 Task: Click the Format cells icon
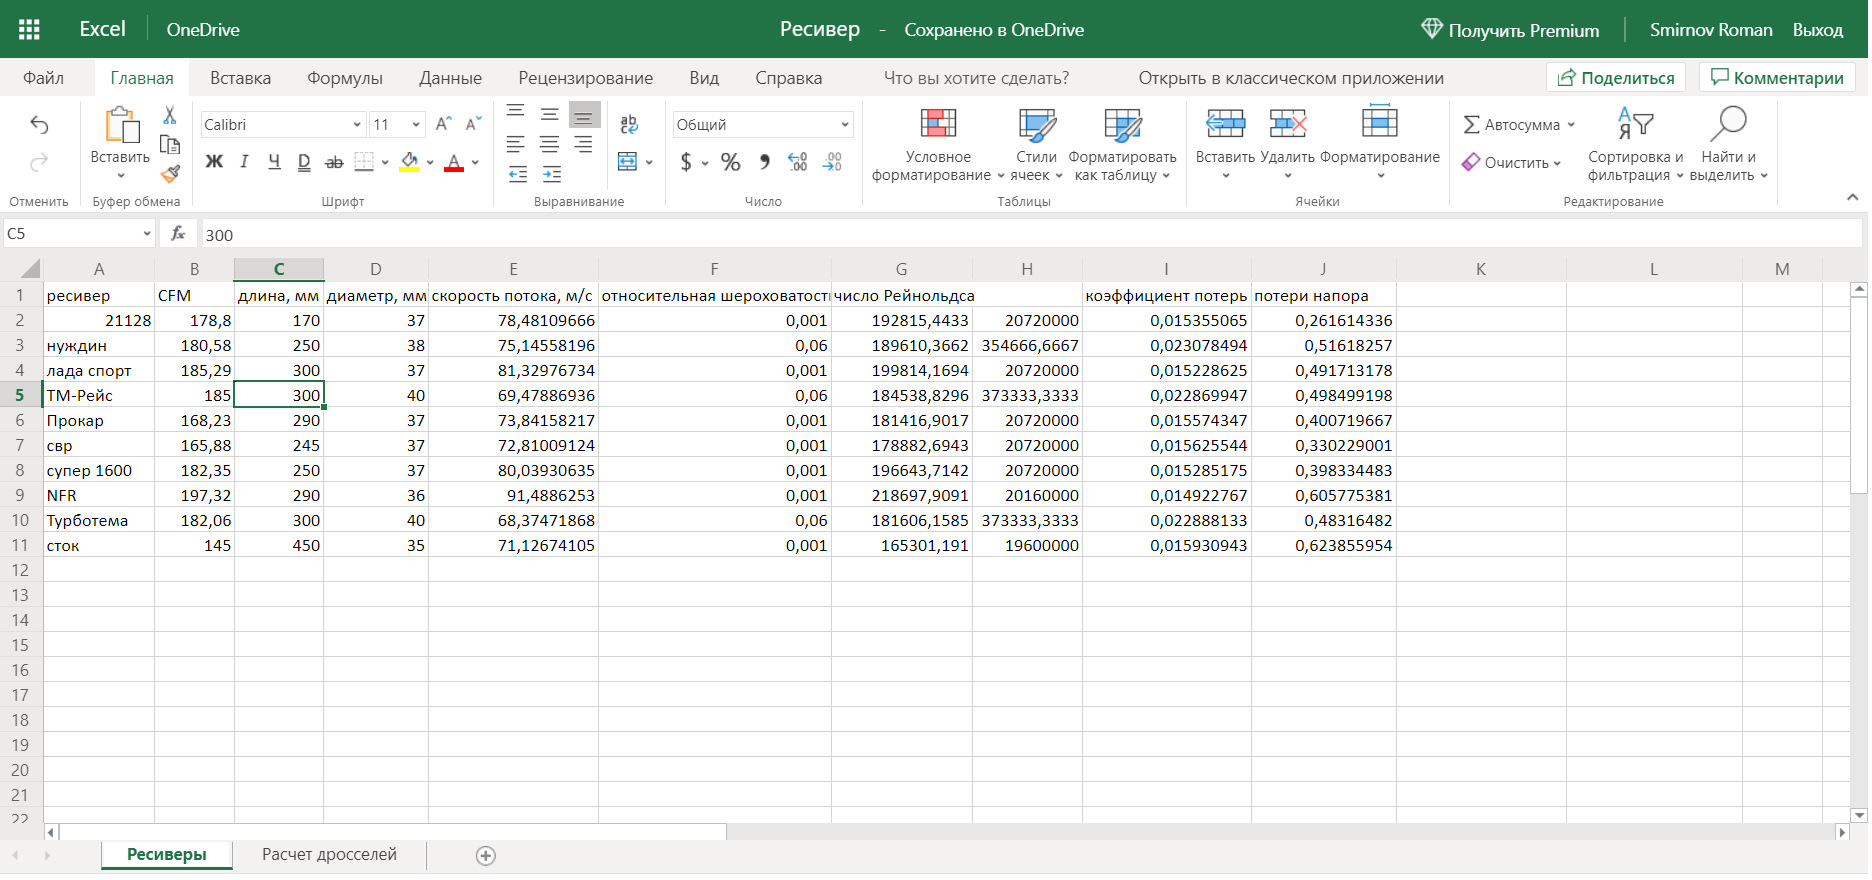[1380, 122]
